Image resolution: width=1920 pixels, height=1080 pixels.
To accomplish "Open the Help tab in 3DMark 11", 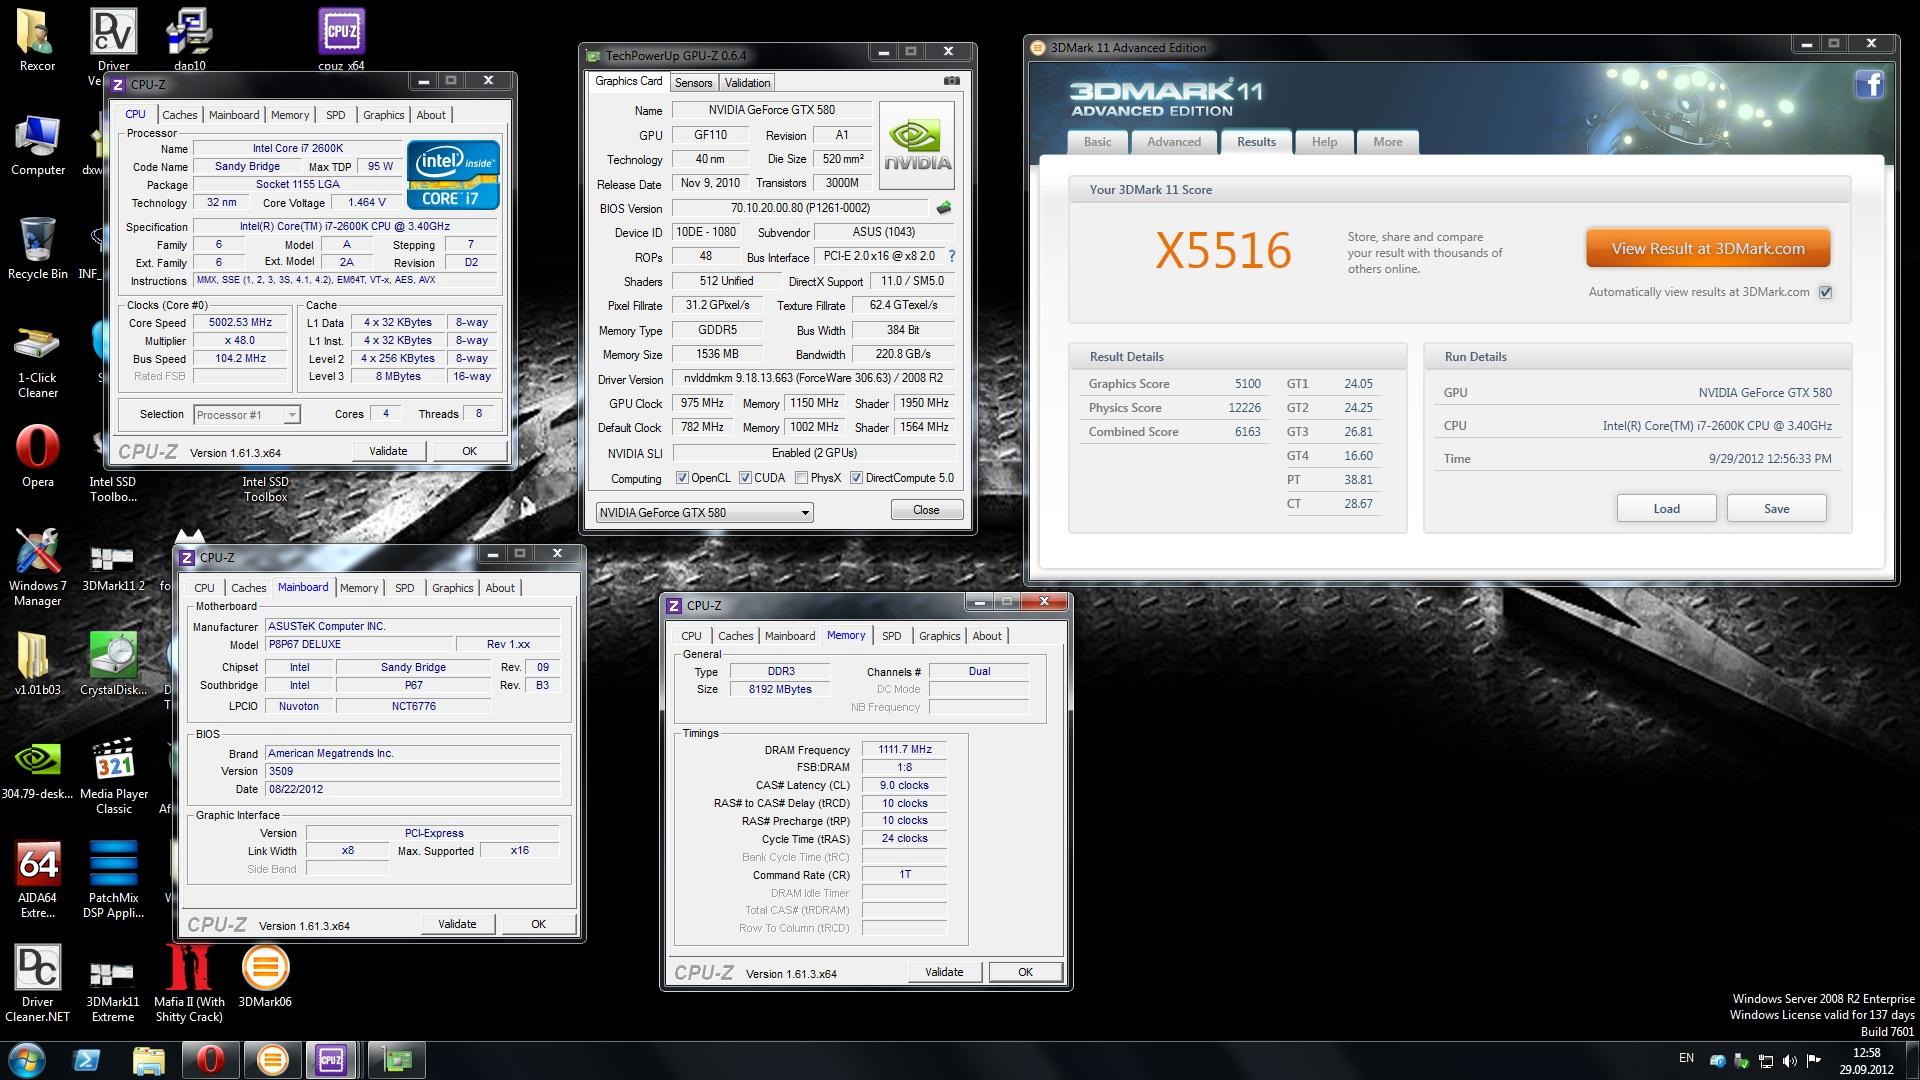I will (1324, 142).
